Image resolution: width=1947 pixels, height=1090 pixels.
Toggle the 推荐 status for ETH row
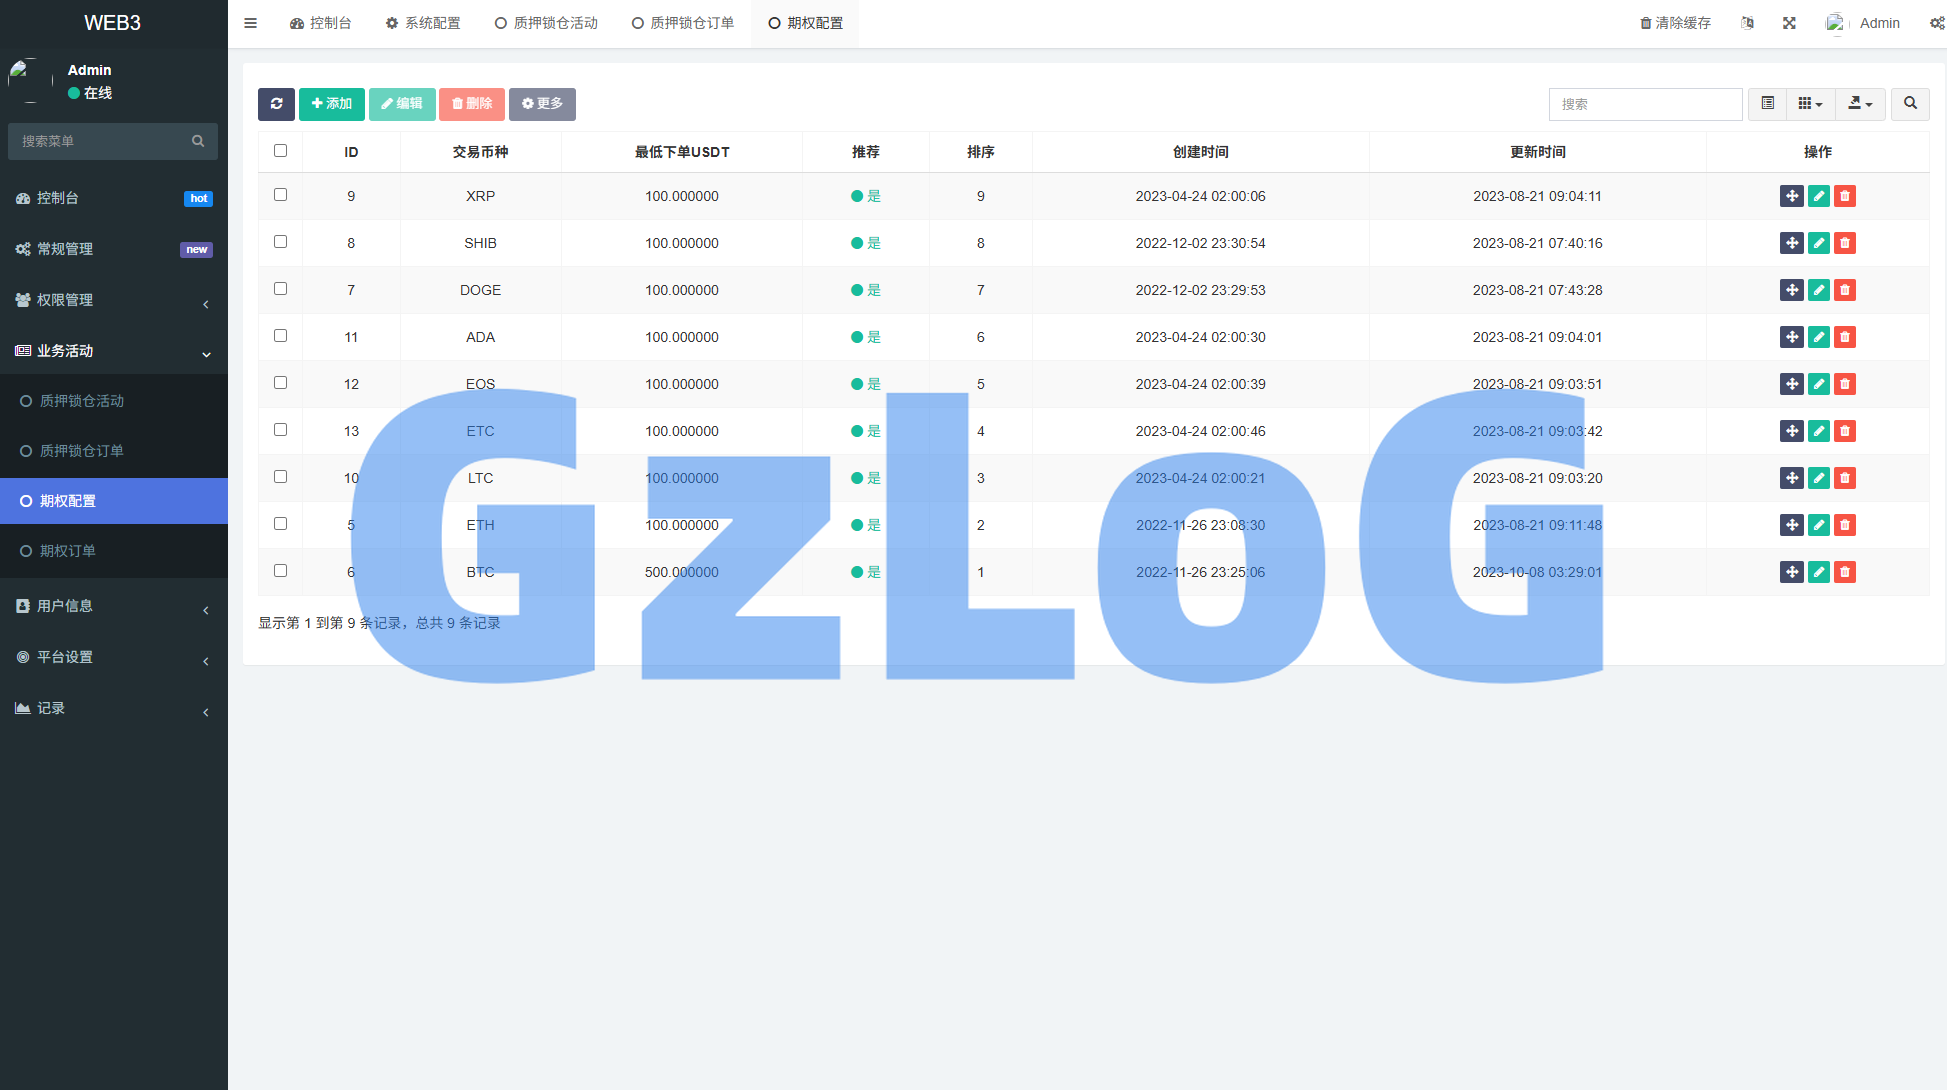865,525
